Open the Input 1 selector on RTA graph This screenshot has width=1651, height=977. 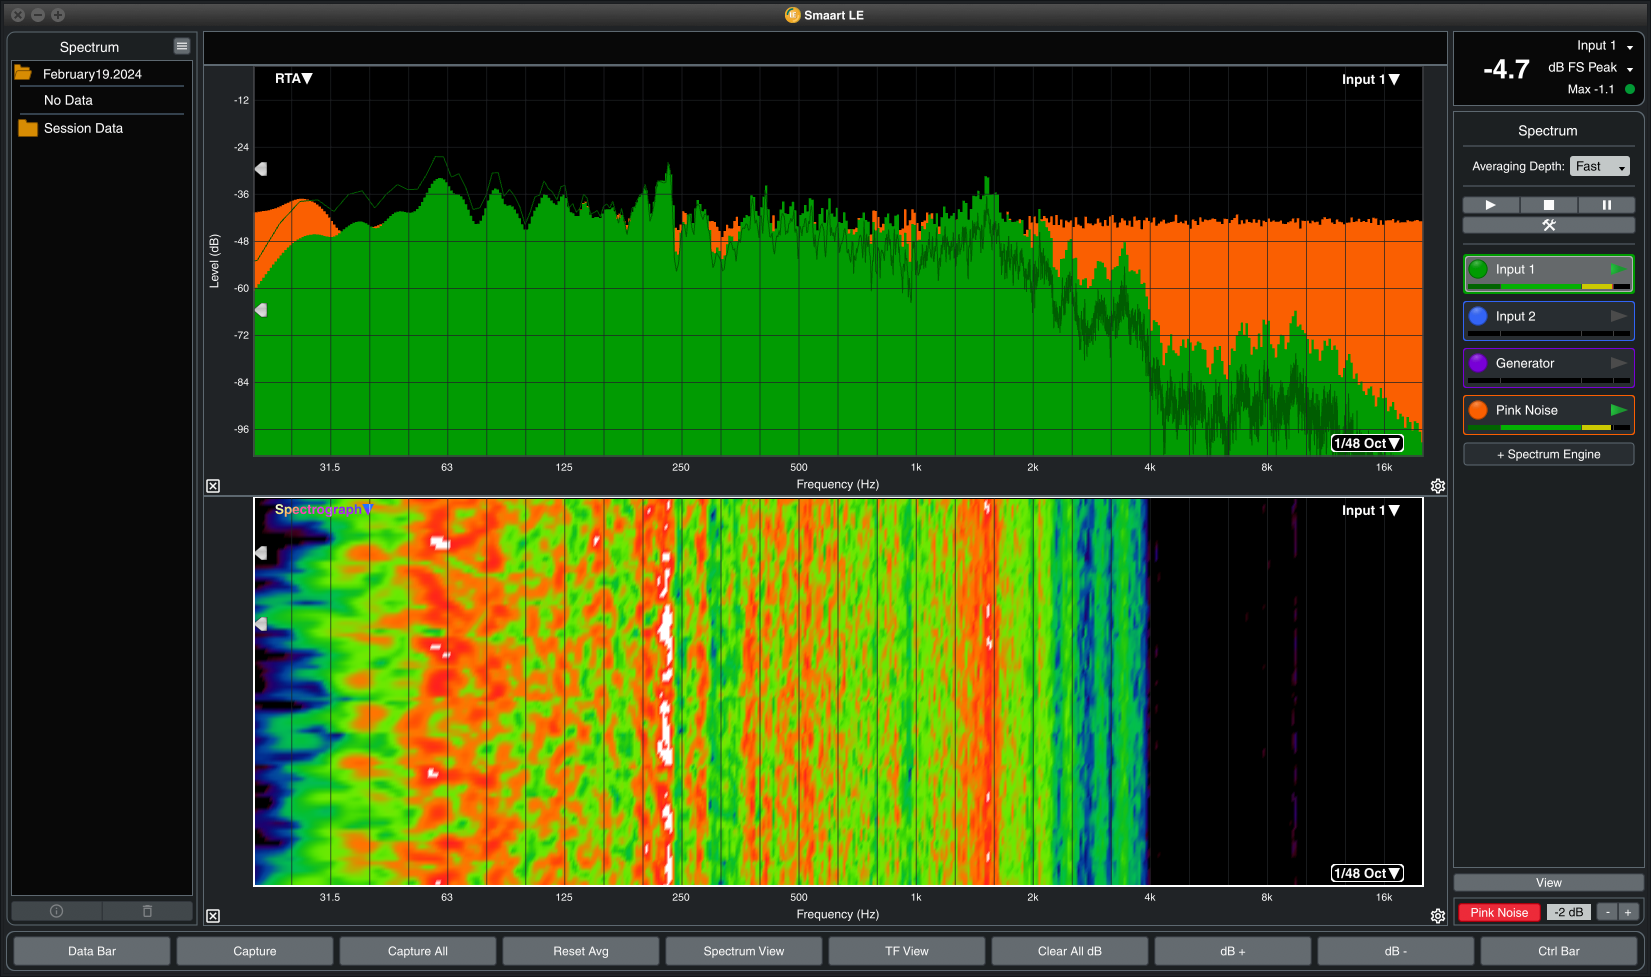point(1370,79)
